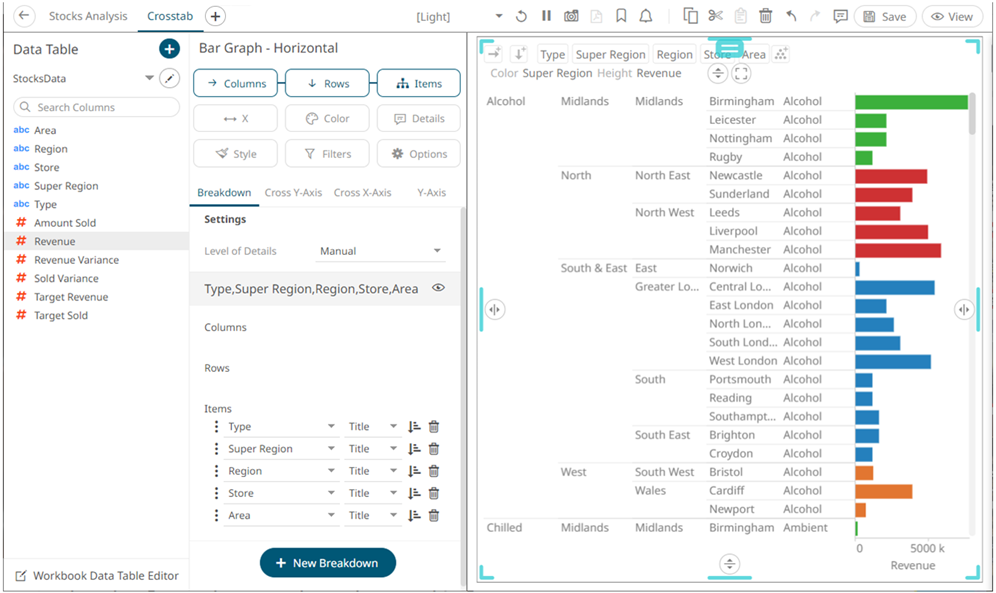996x593 pixels.
Task: Delete the Area breakdown item
Action: click(434, 516)
